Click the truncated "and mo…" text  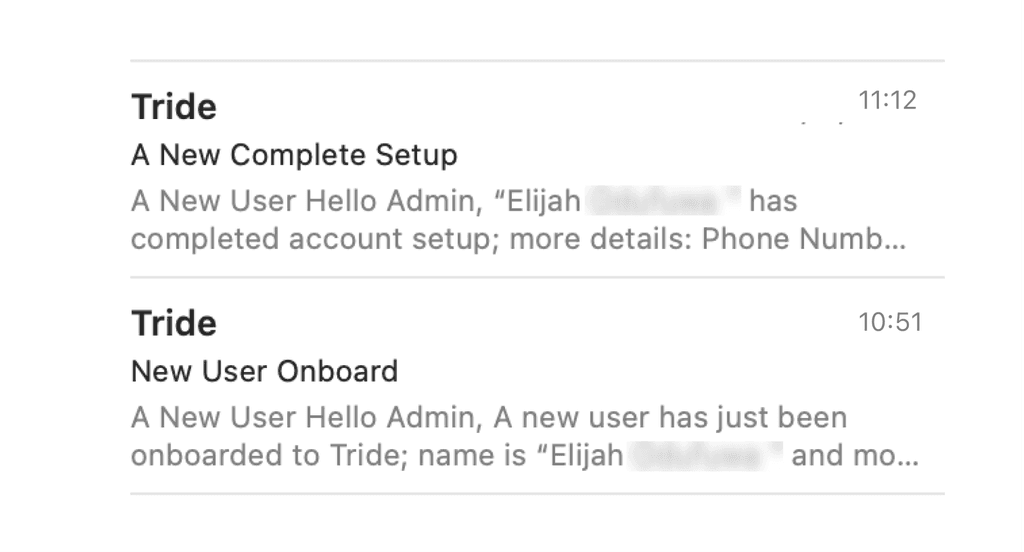click(x=855, y=455)
